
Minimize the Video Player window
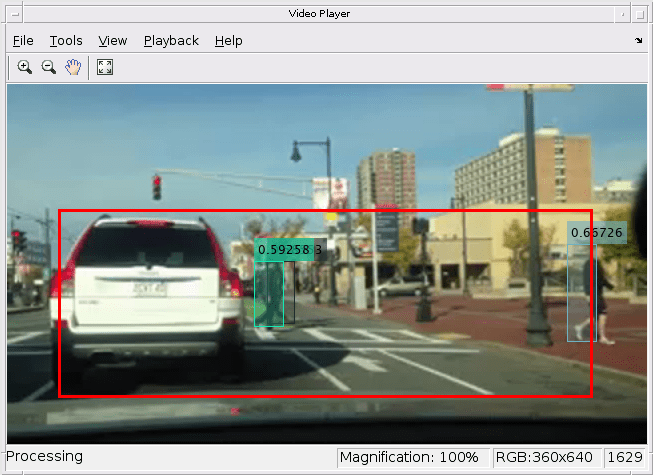[x=623, y=15]
